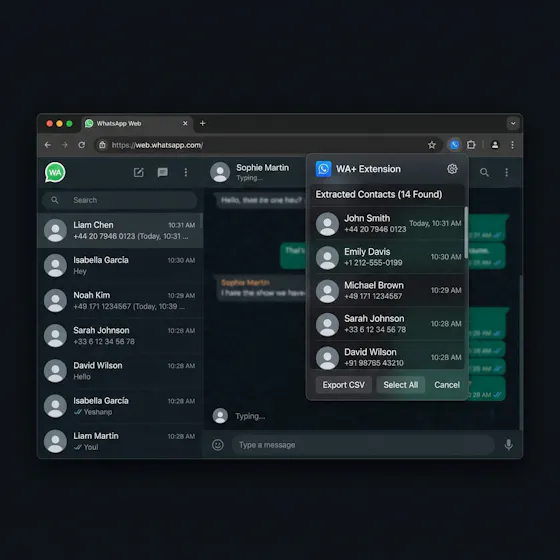Click the WA logo in the sidebar

[55, 172]
